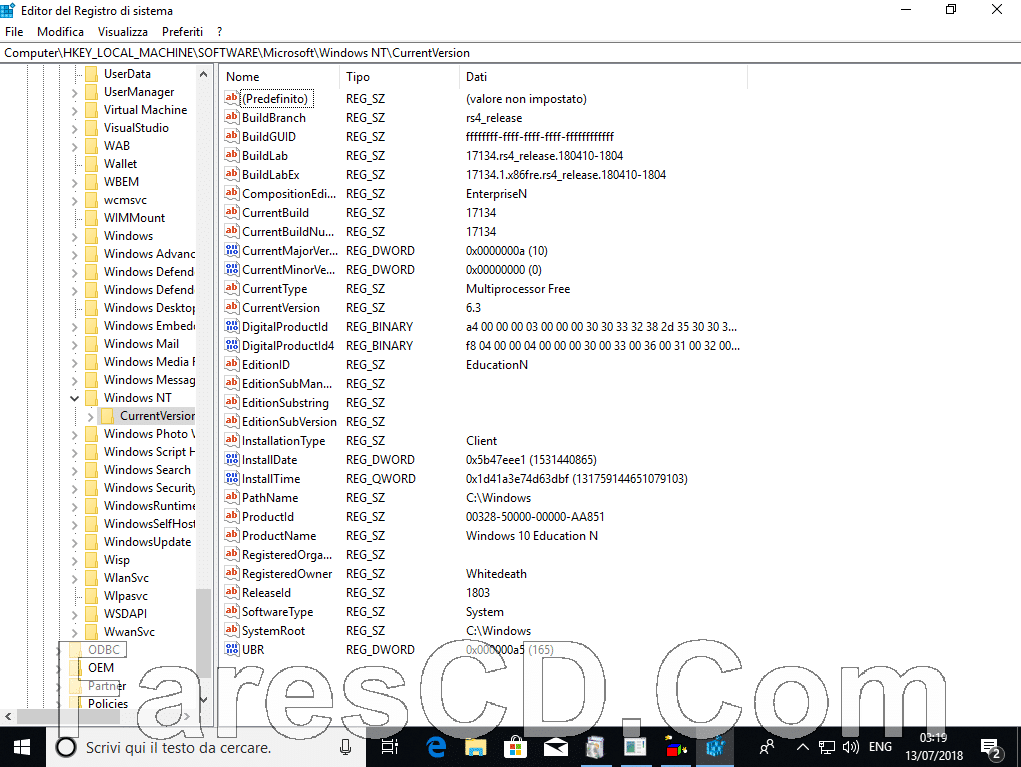Select the CurrentBuild value name
Image resolution: width=1021 pixels, height=767 pixels.
point(275,212)
